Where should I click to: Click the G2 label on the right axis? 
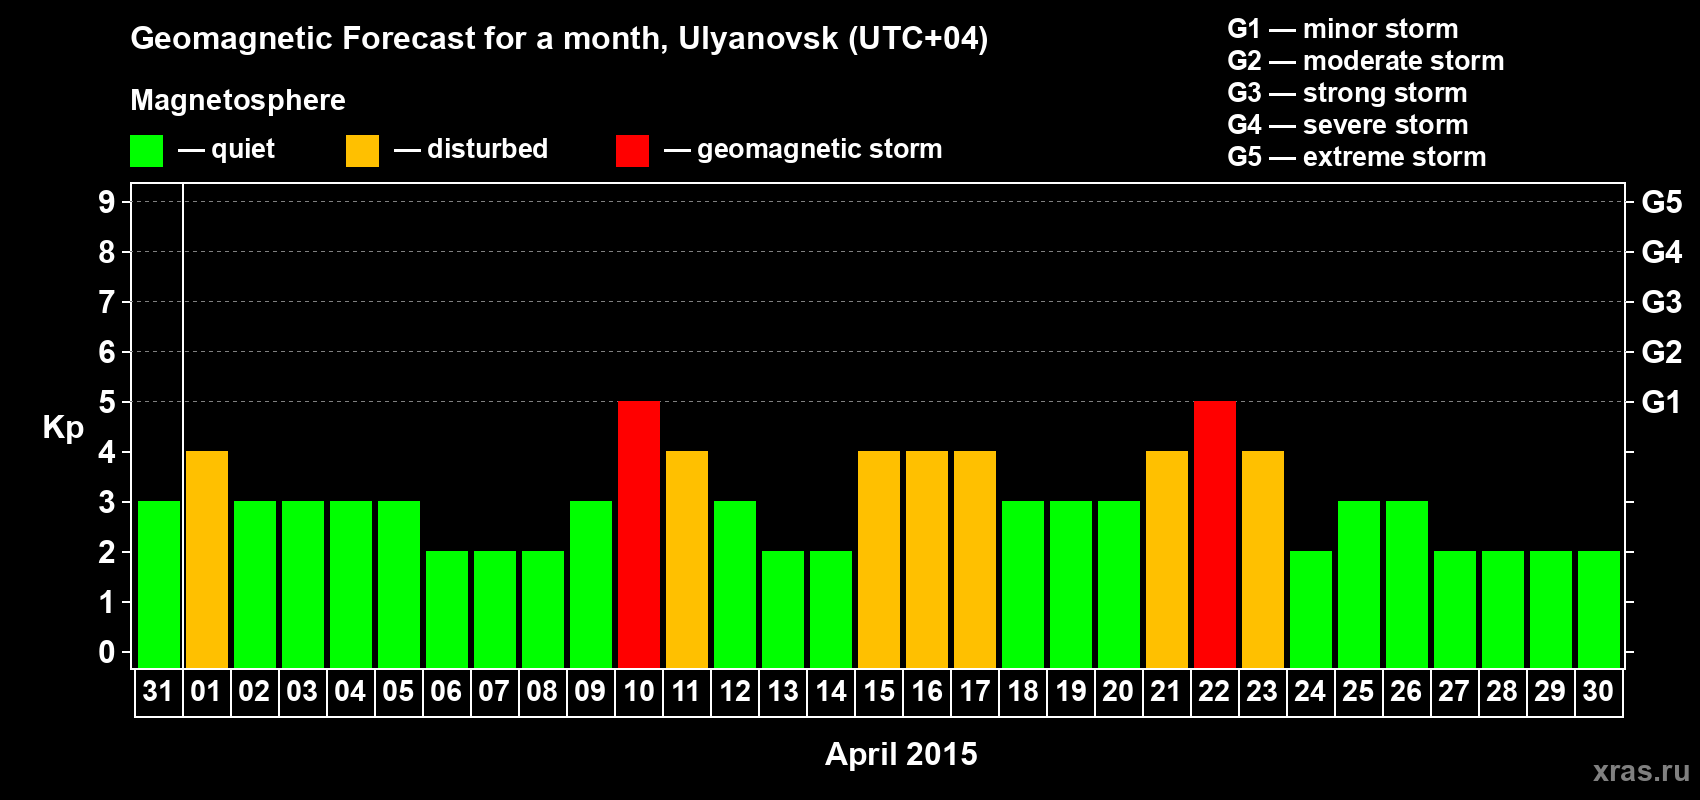(1662, 352)
